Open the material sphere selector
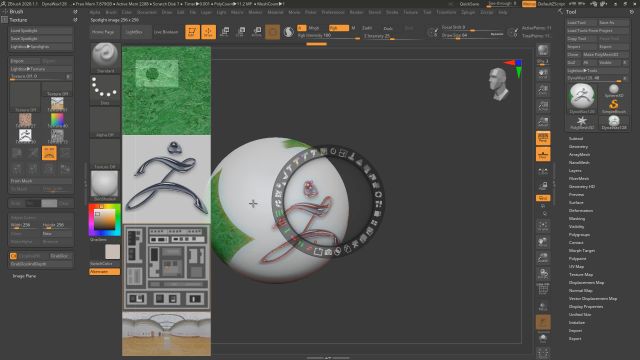The height and width of the screenshot is (360, 640). click(x=105, y=186)
